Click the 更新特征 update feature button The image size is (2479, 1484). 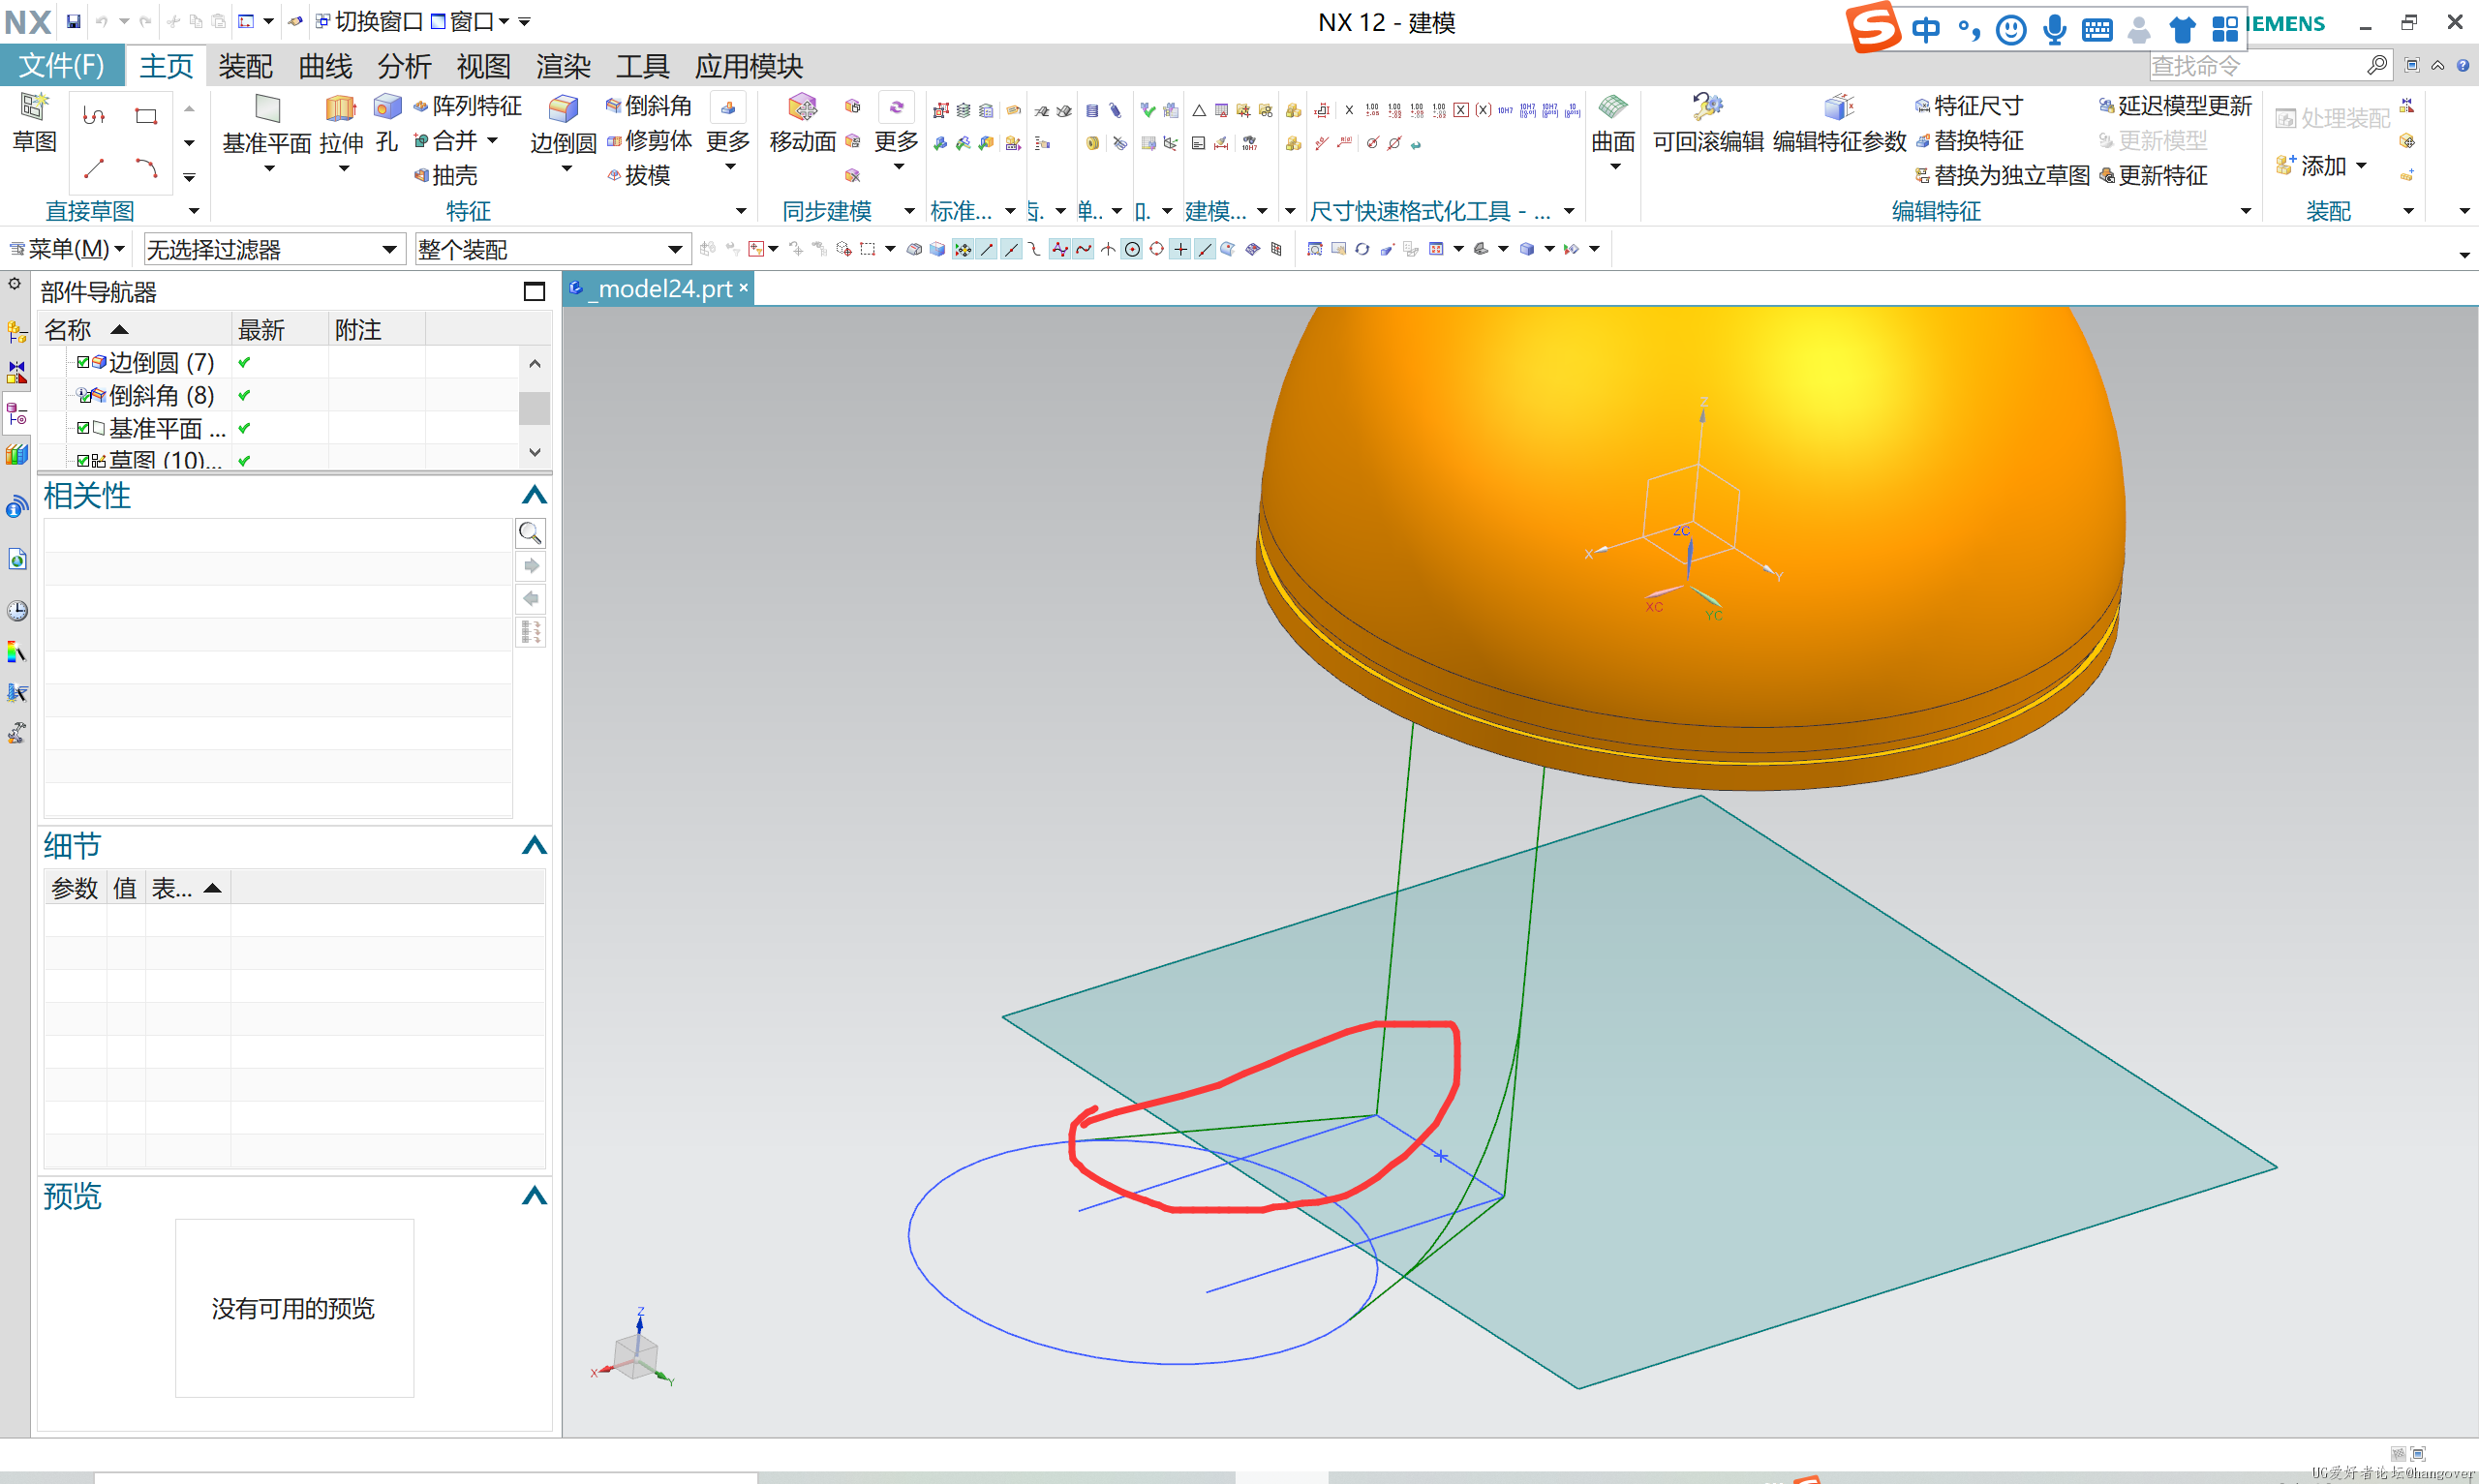click(x=2153, y=176)
